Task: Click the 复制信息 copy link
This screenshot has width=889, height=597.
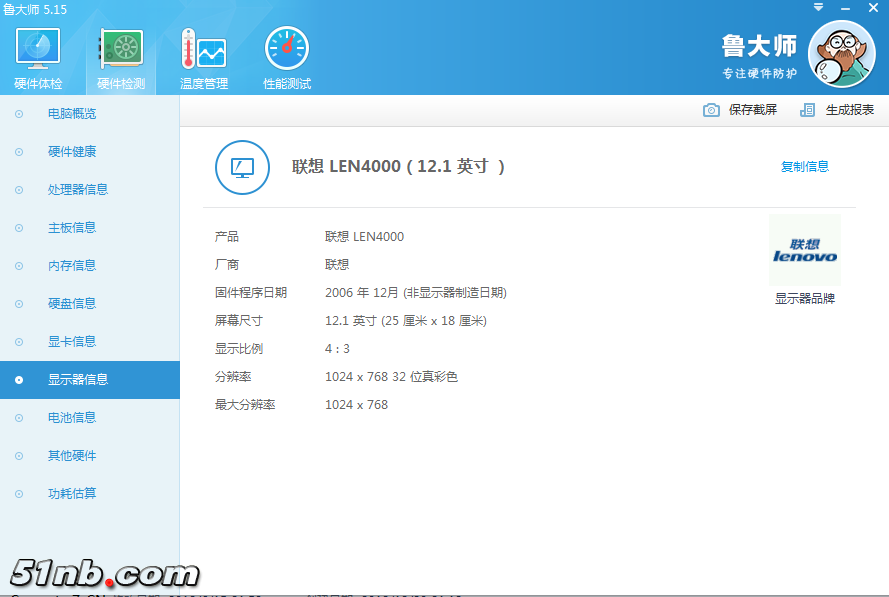Action: [806, 166]
